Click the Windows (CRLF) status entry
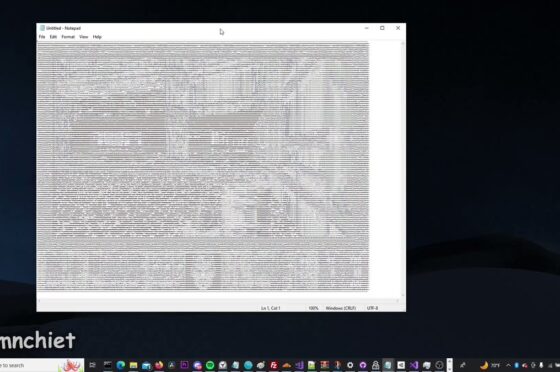The width and height of the screenshot is (560, 372). click(x=341, y=308)
